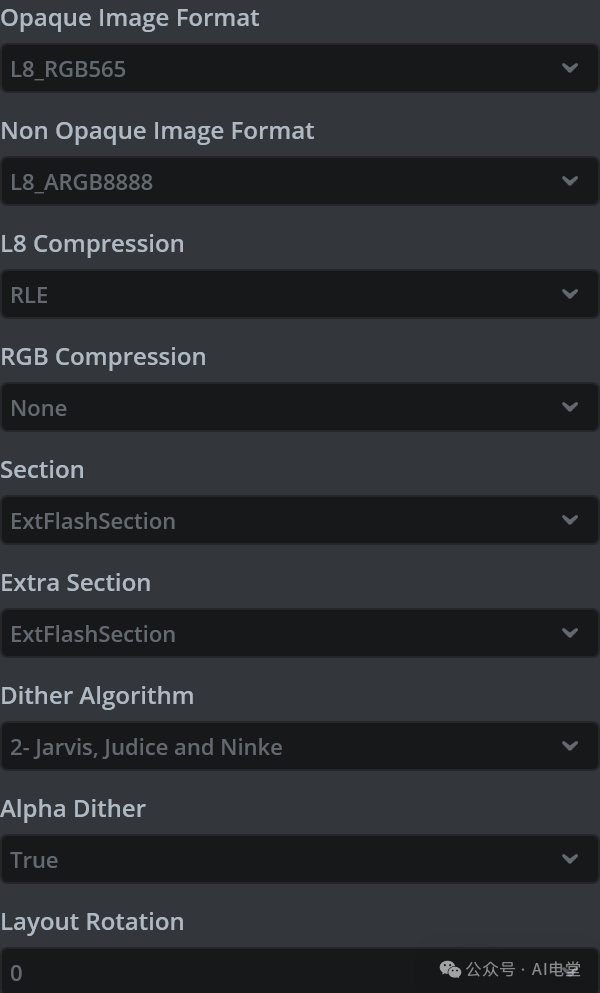The image size is (600, 993).
Task: Click the chevron arrow in Extra Section field
Action: click(570, 634)
